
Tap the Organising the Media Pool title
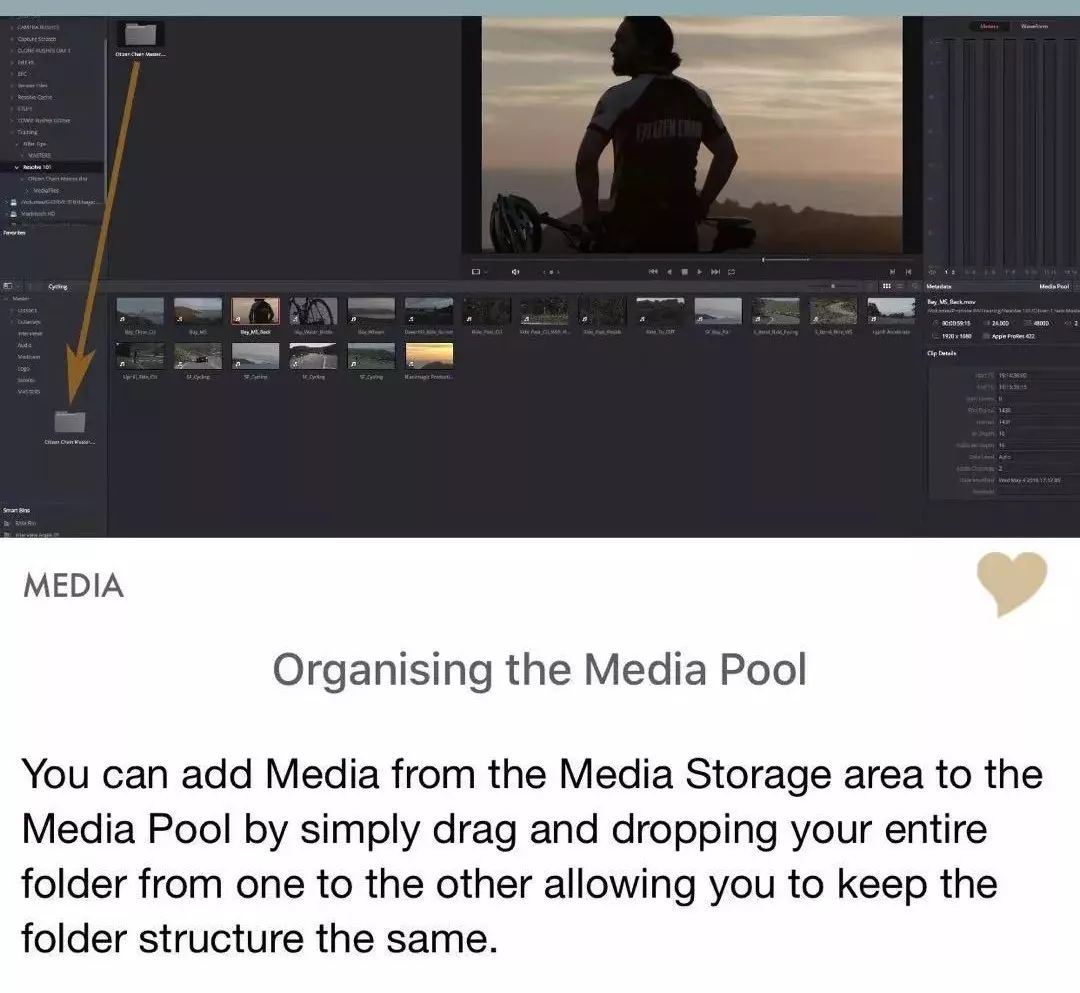click(x=539, y=670)
